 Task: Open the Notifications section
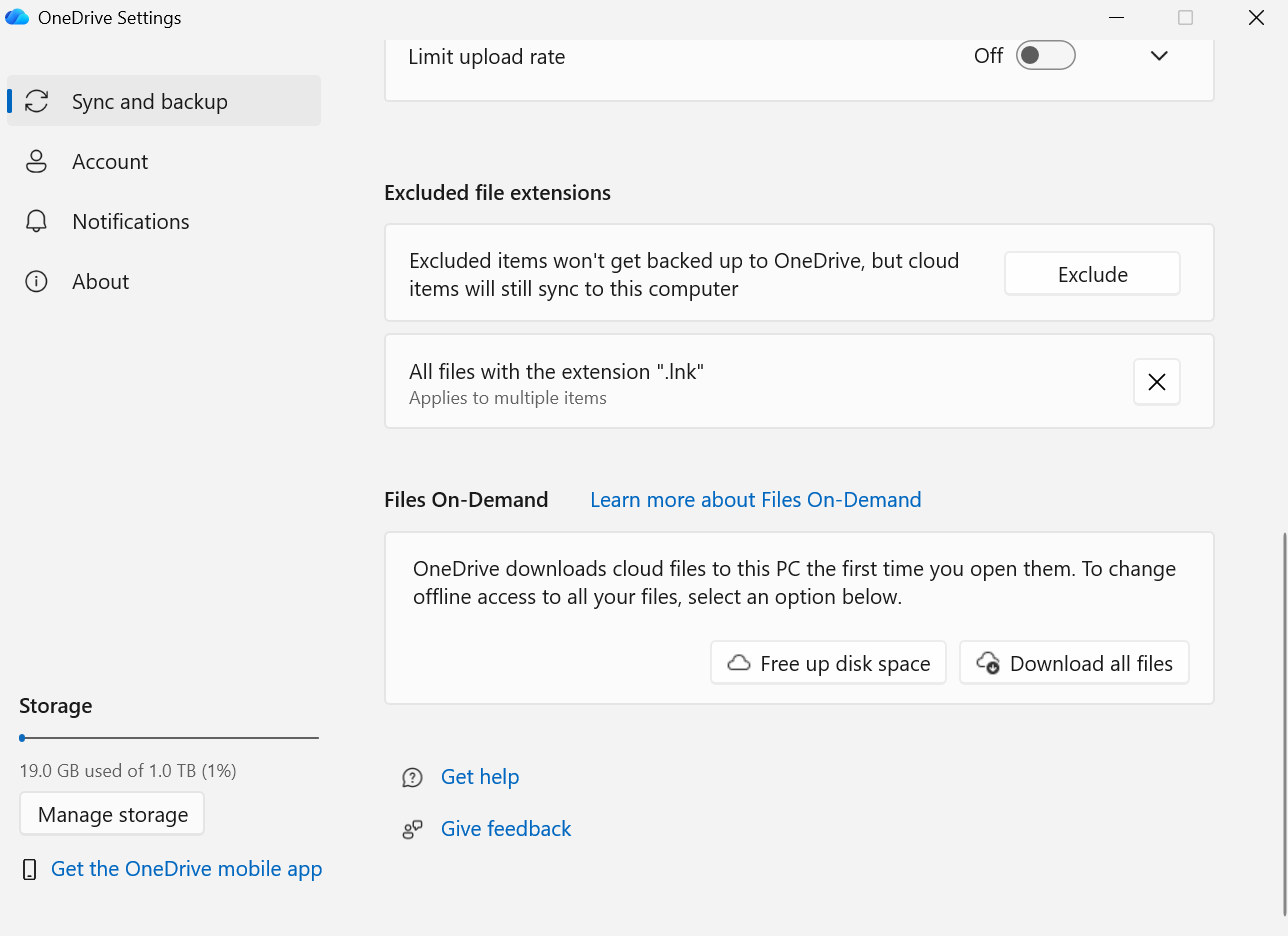164,221
